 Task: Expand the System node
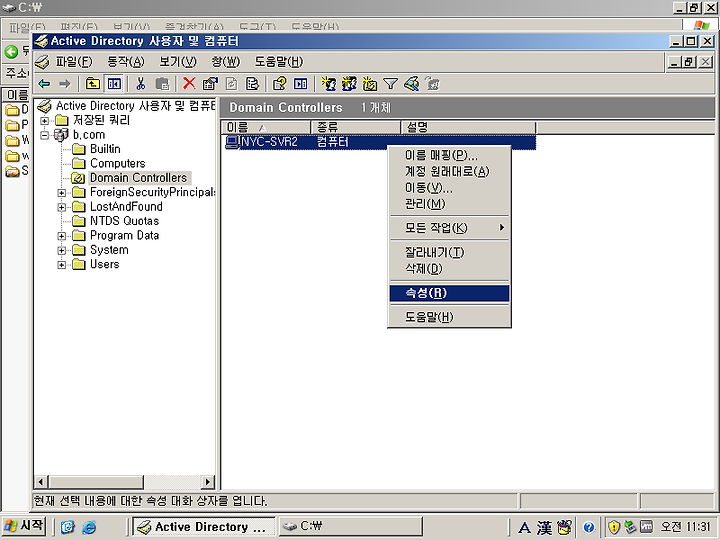[x=62, y=251]
